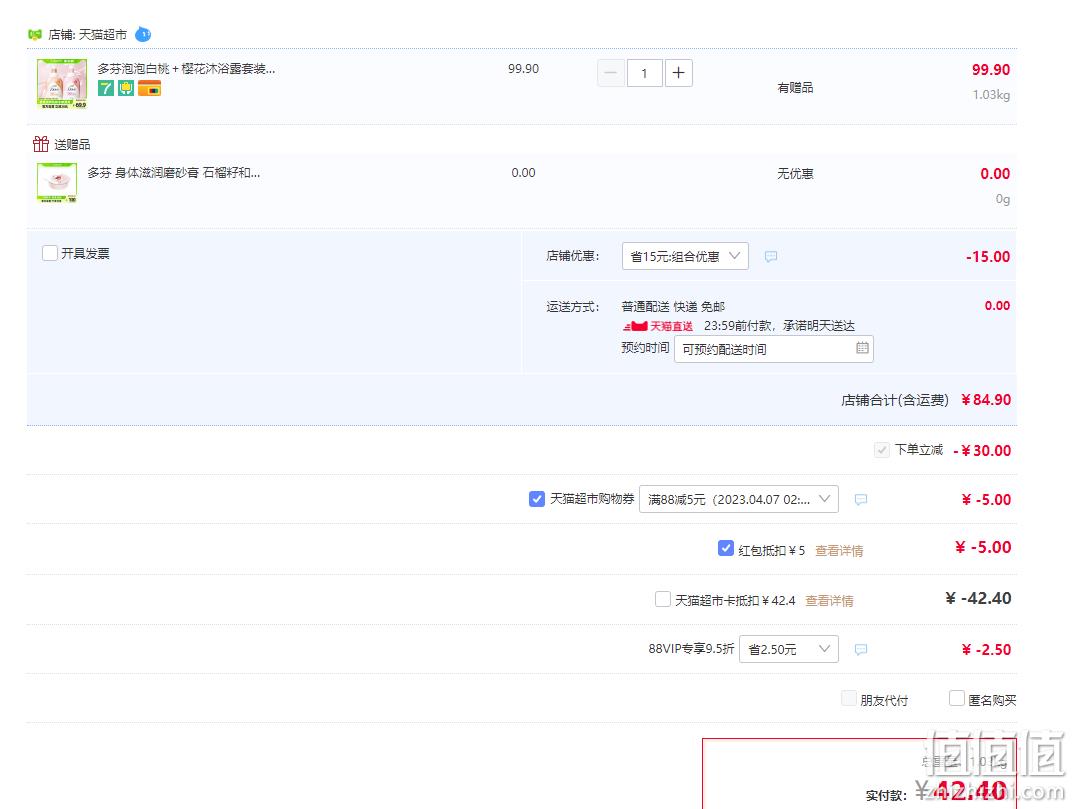Click the comment icon next to 店铺优惠 dropdown
This screenshot has height=809, width=1074.
pyautogui.click(x=771, y=256)
